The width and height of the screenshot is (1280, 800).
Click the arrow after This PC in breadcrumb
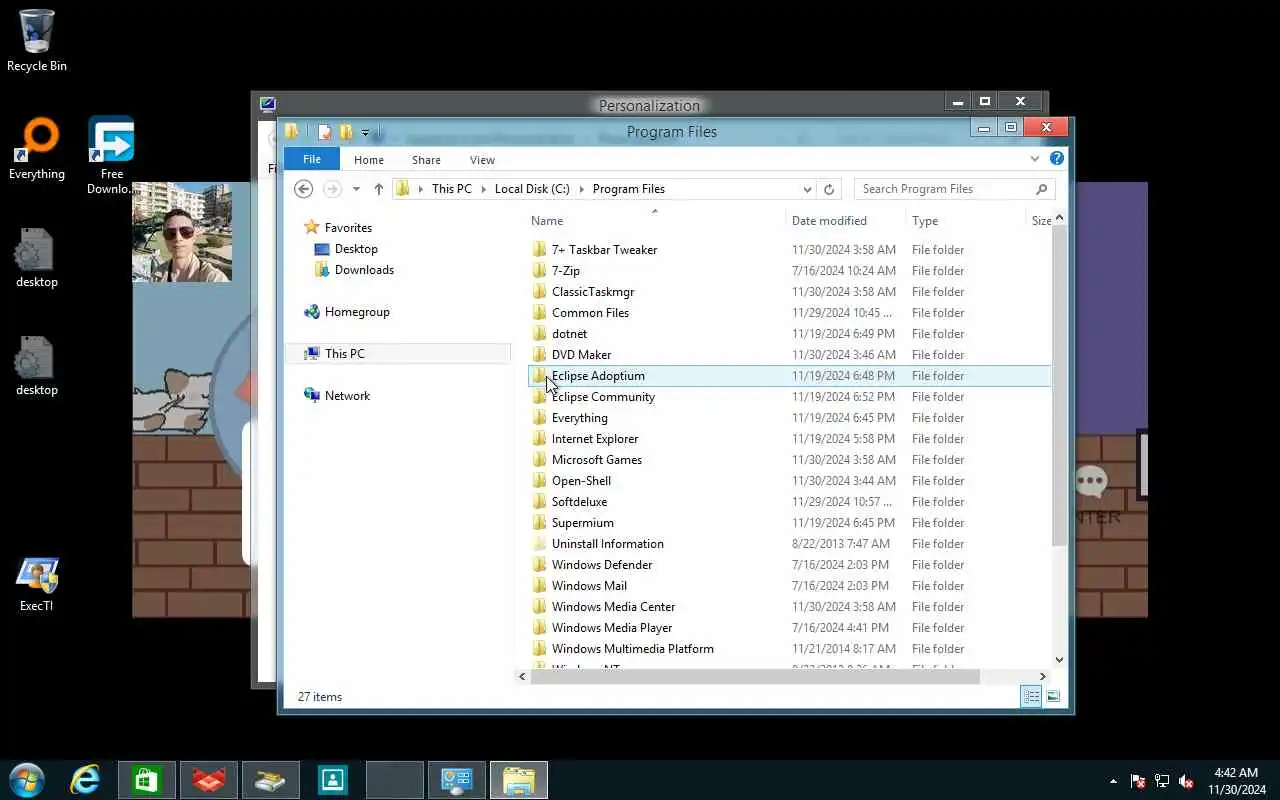483,189
